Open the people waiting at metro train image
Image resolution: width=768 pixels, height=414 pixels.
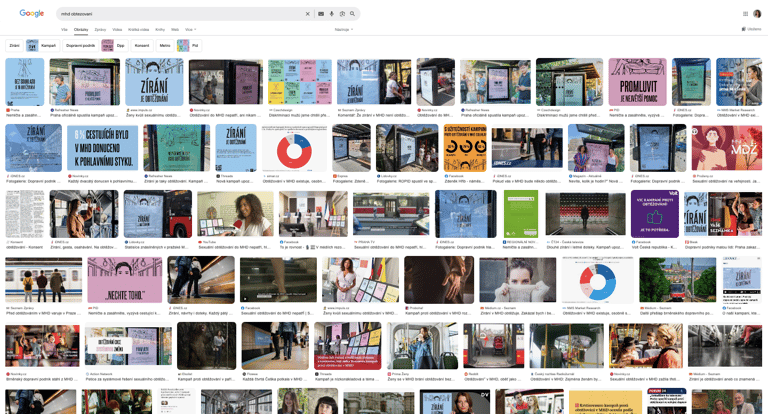[x=44, y=279]
